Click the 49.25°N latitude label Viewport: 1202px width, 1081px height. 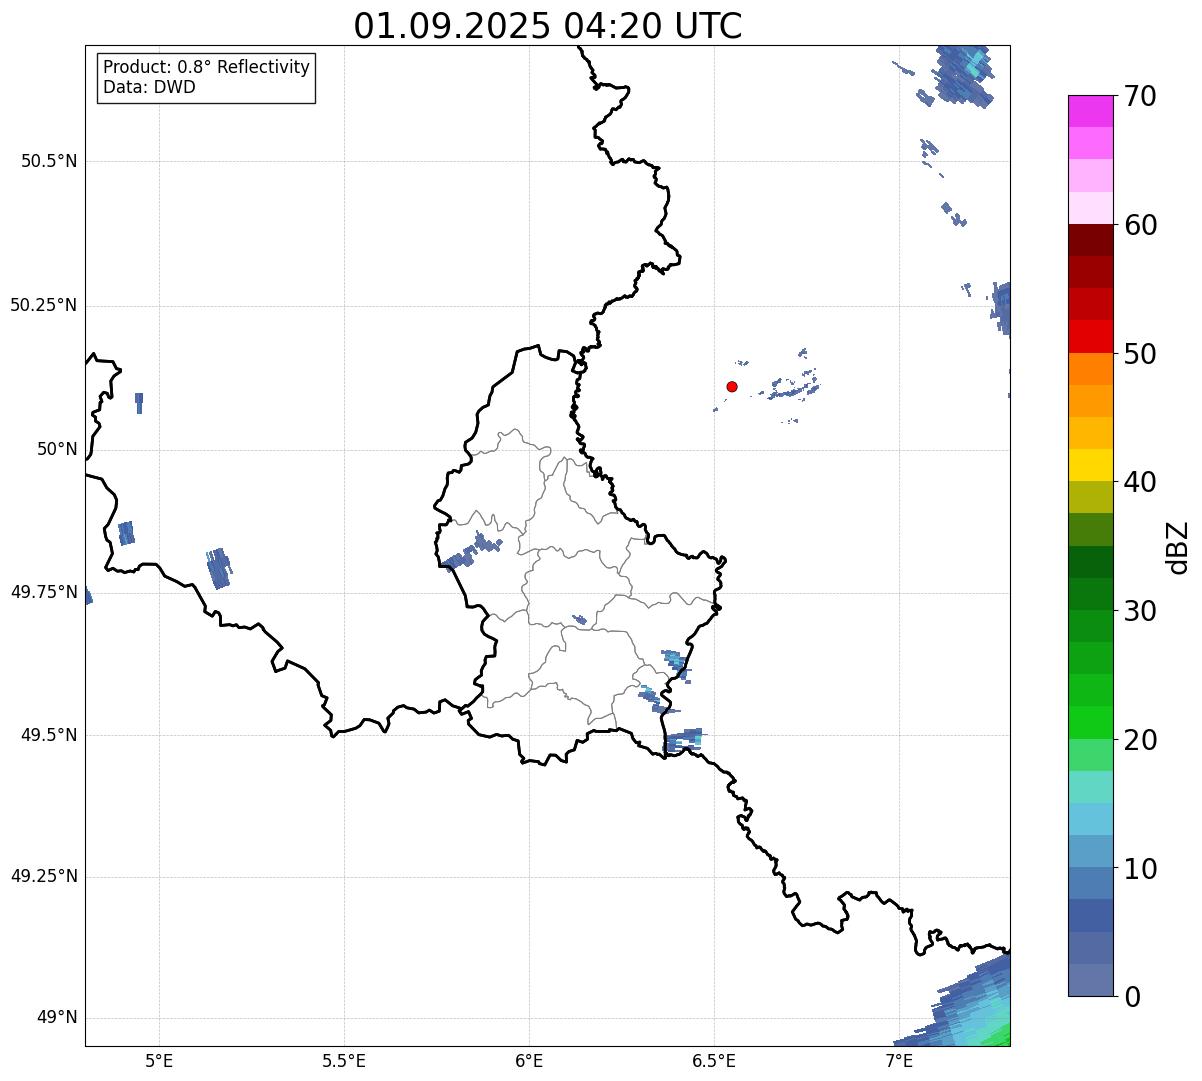44,877
